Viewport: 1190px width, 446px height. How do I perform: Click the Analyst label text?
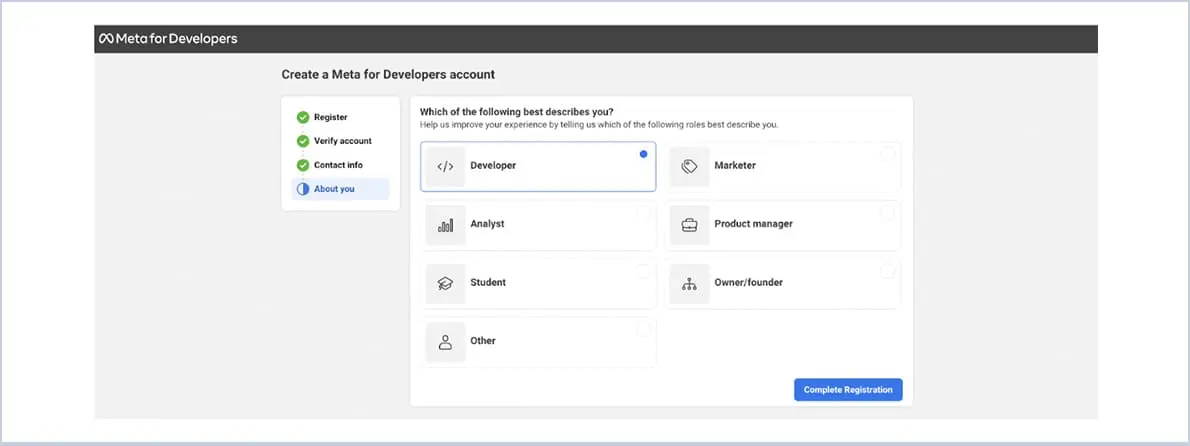click(487, 224)
